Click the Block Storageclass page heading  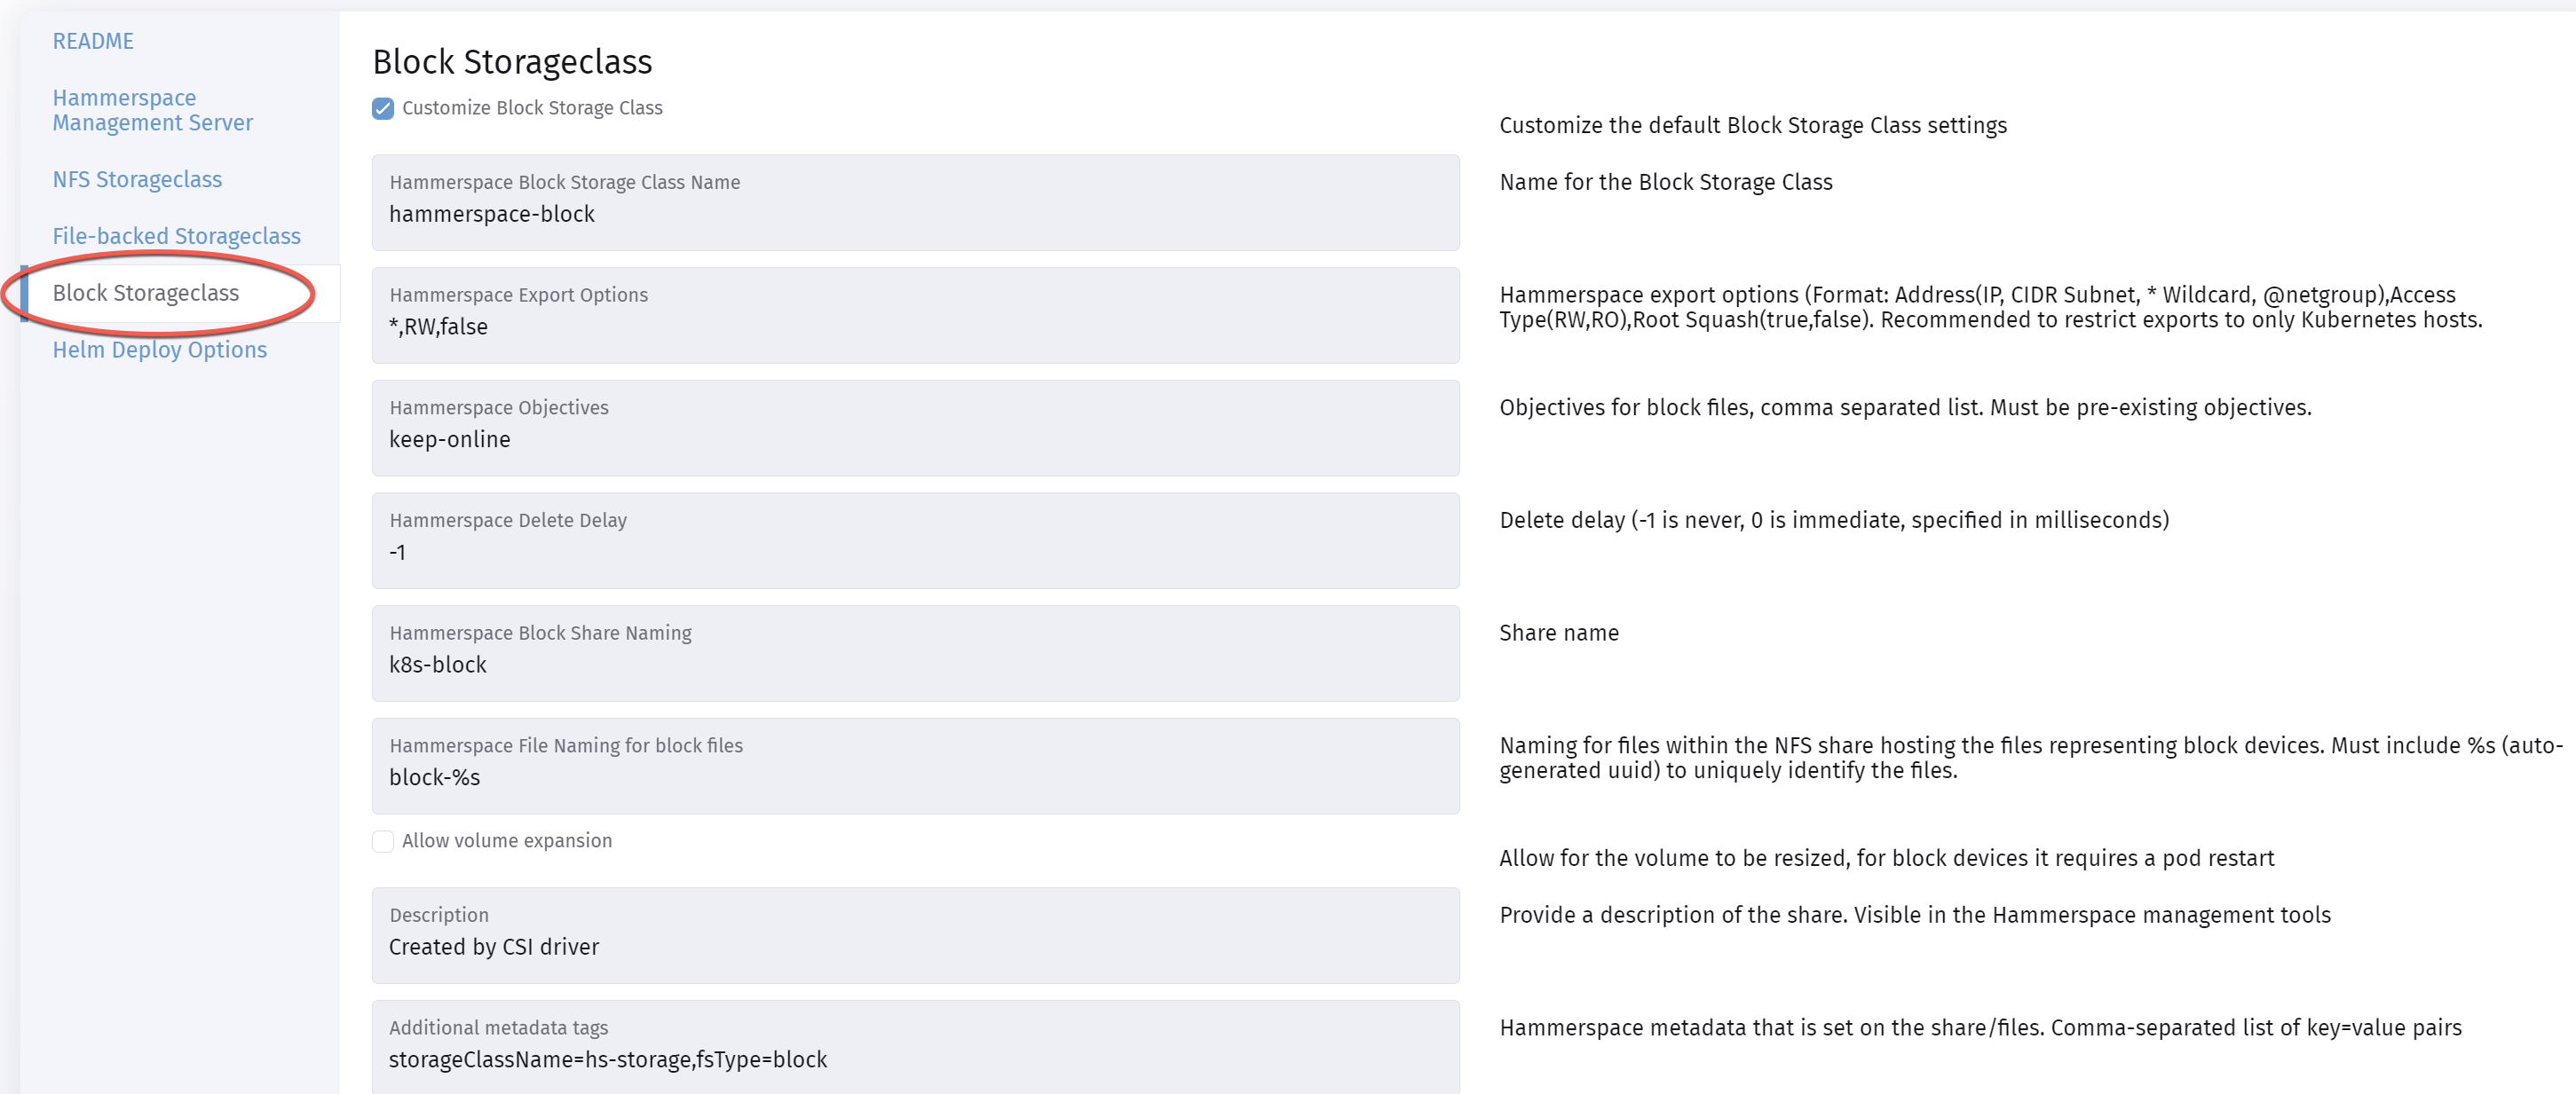click(512, 62)
